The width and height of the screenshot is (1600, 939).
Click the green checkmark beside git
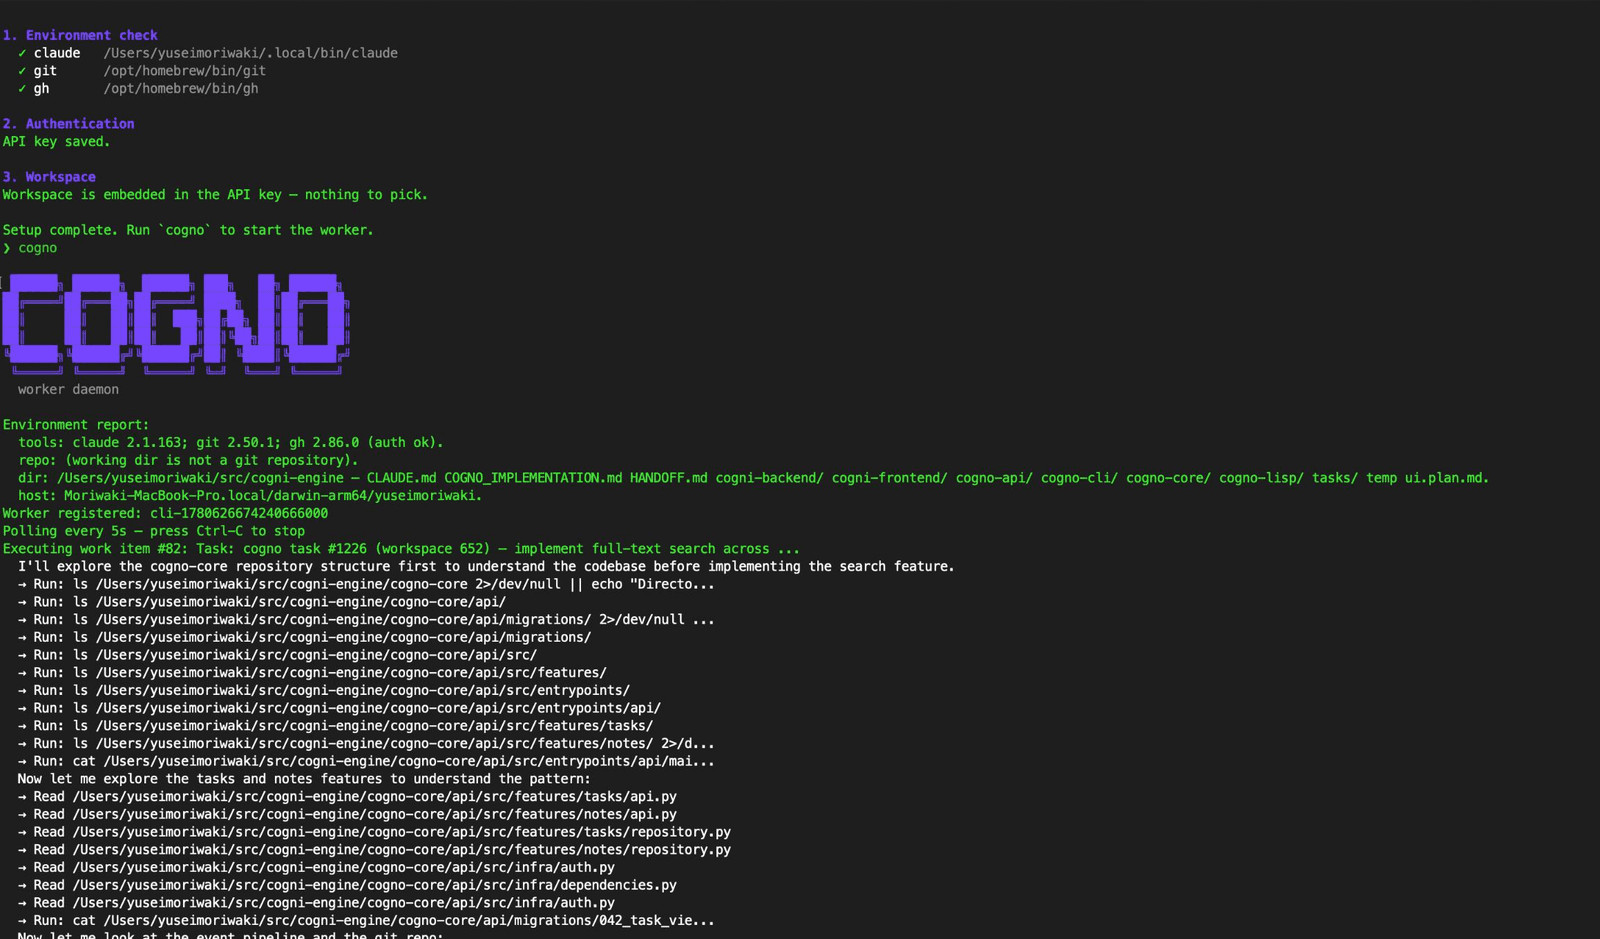click(x=22, y=71)
